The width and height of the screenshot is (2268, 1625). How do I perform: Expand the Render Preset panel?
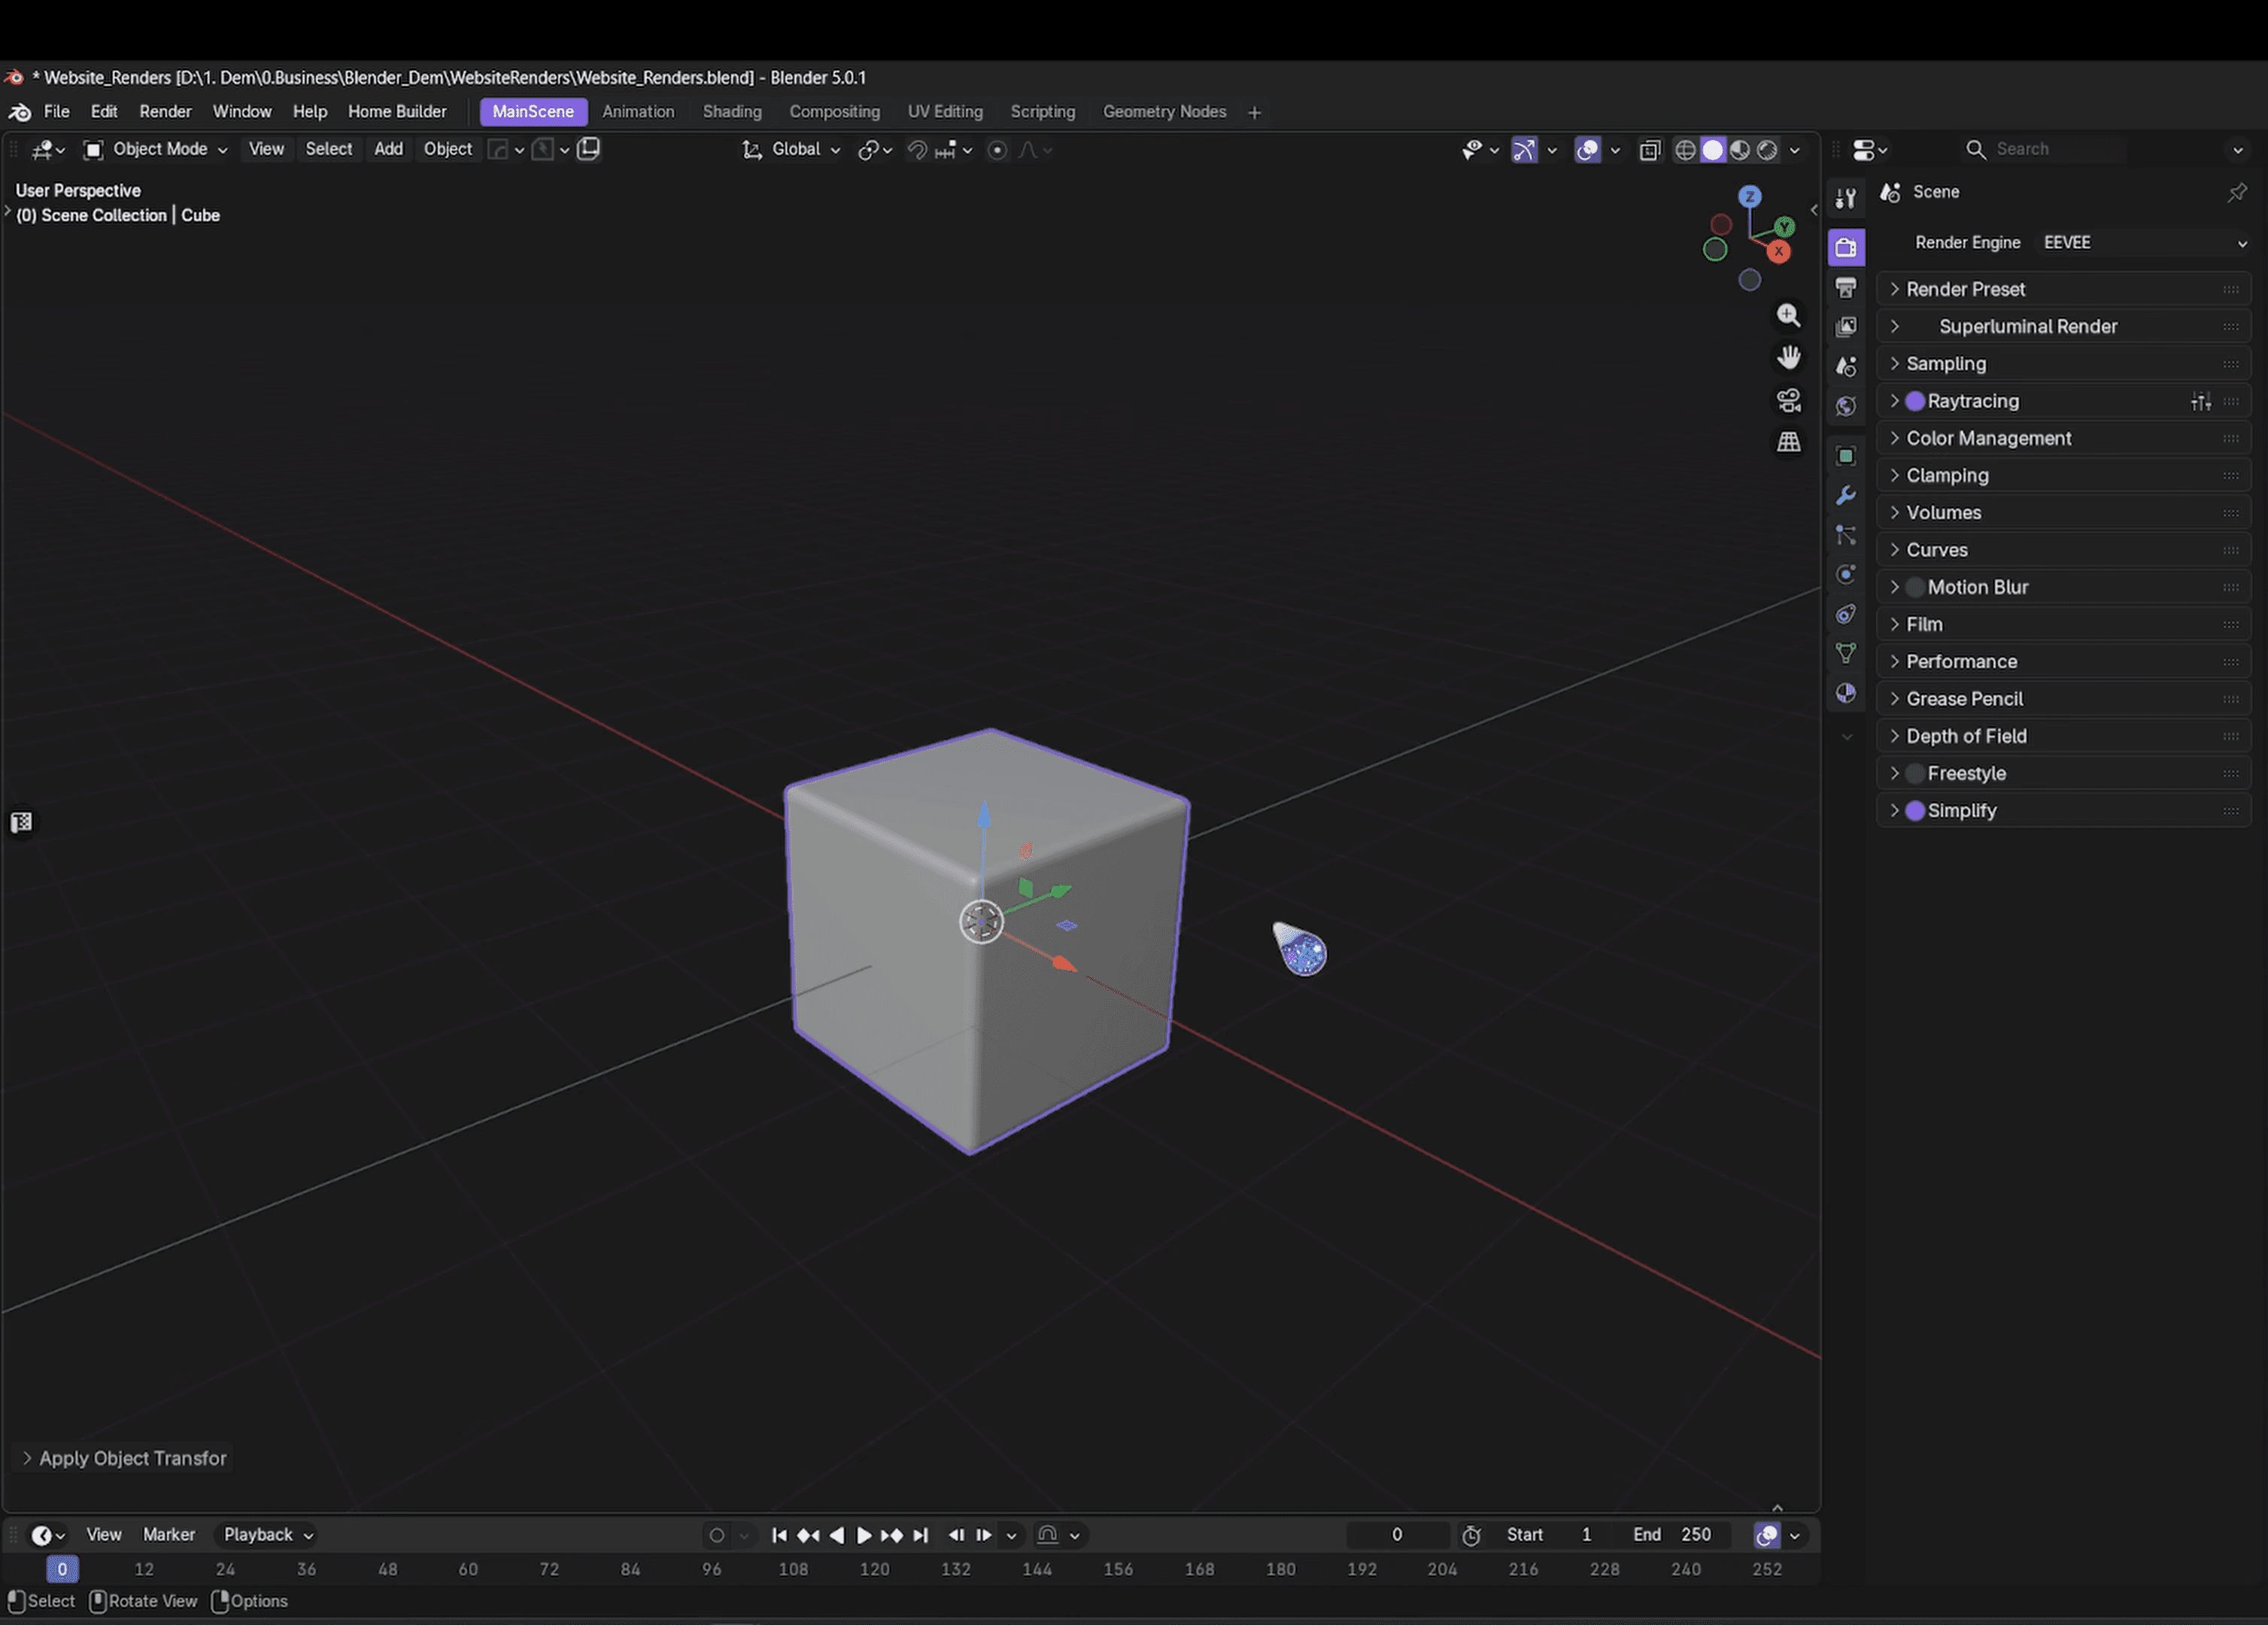[2064, 289]
